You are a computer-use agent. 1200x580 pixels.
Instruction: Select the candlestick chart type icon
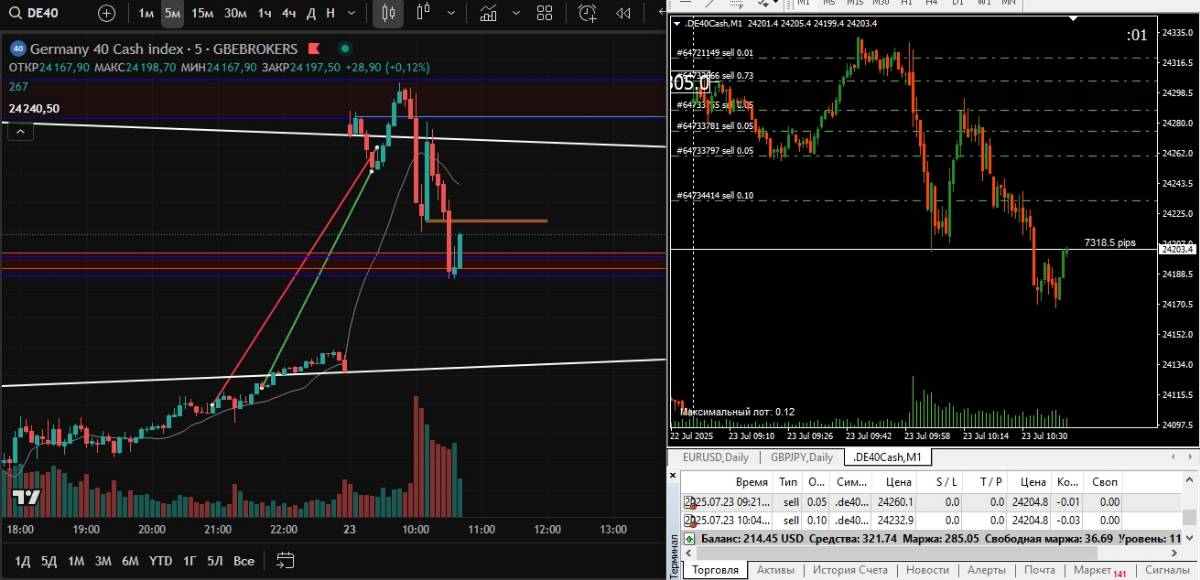(x=389, y=13)
